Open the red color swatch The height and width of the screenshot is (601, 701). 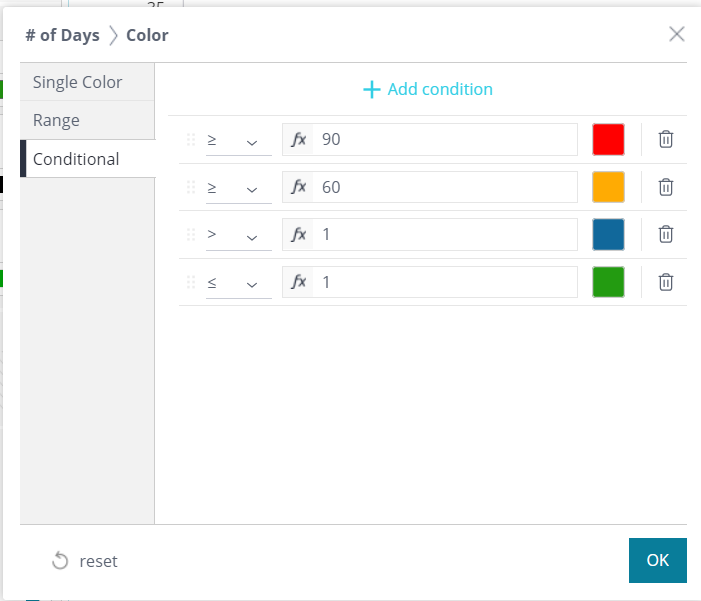coord(608,140)
